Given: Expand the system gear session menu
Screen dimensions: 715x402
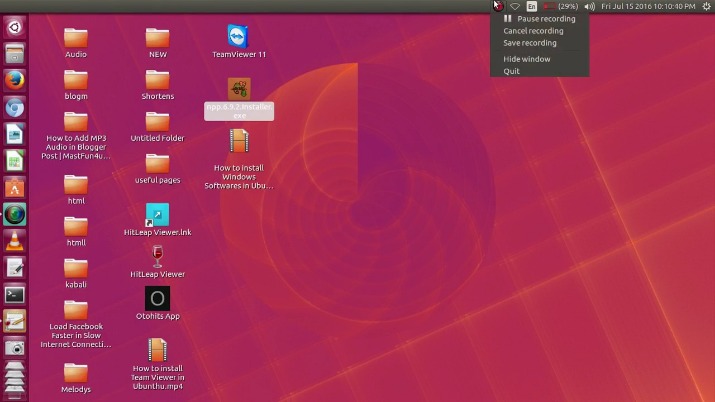Looking at the screenshot, I should [x=706, y=6].
